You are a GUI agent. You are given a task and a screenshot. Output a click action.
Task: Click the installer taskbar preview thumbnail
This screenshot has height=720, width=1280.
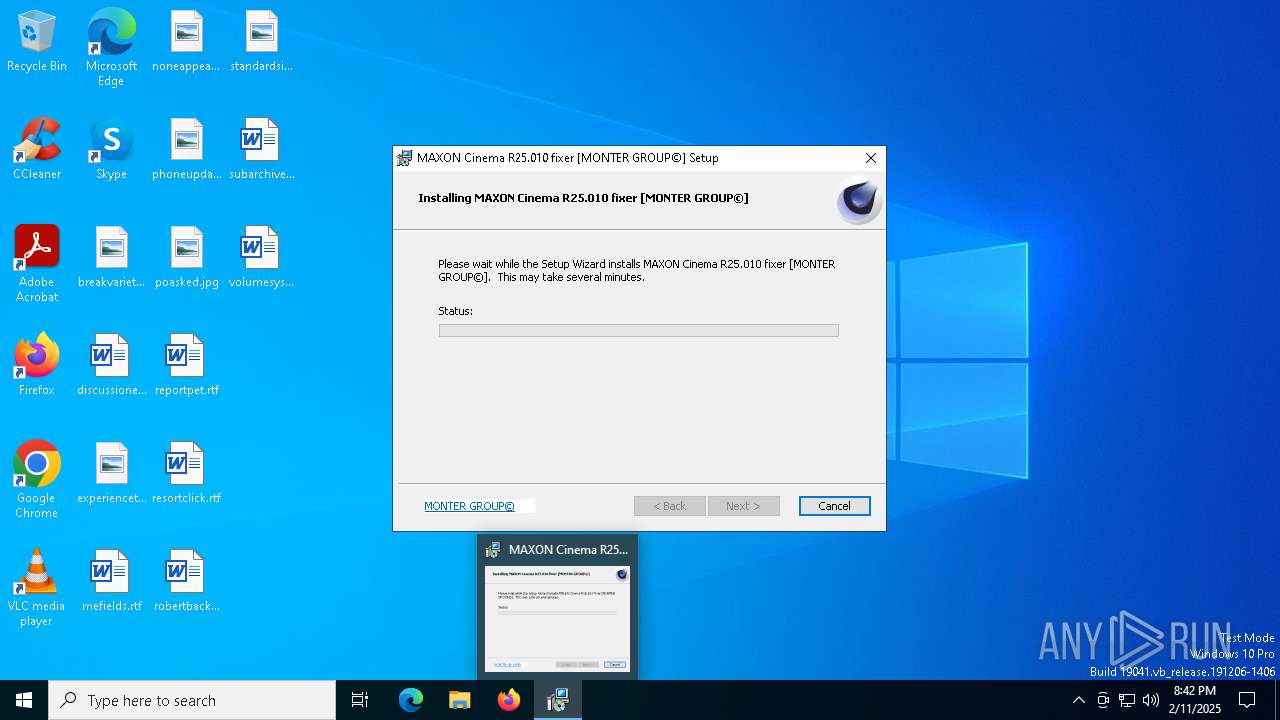pyautogui.click(x=557, y=618)
